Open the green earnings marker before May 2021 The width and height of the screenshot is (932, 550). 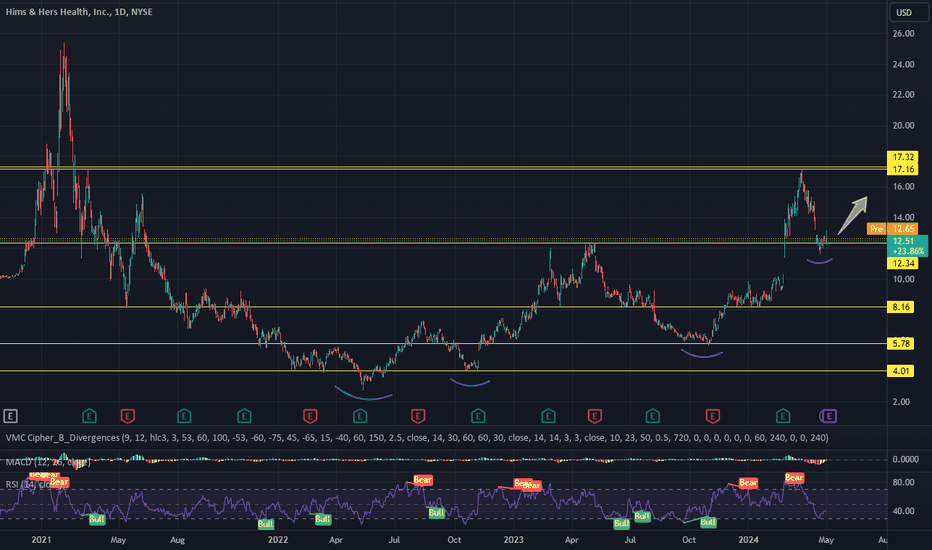click(89, 416)
